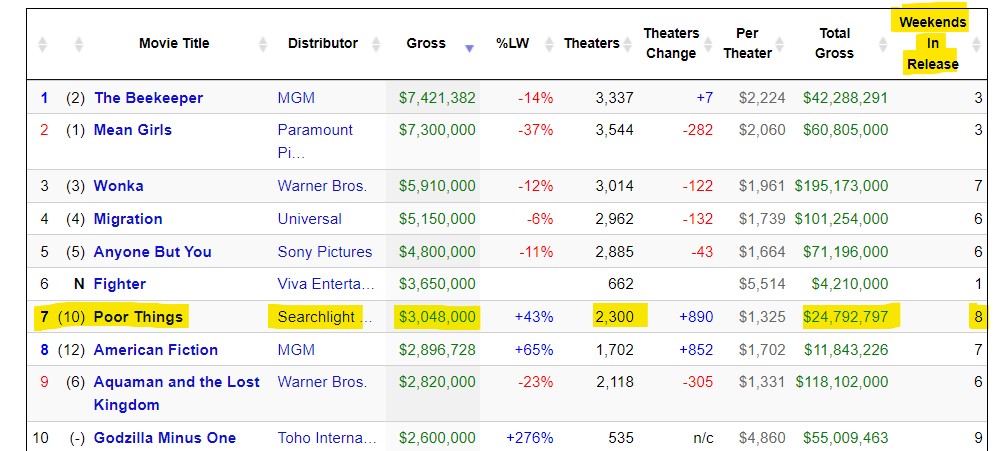Open the Universal distributor link
1003x451 pixels.
click(x=309, y=219)
